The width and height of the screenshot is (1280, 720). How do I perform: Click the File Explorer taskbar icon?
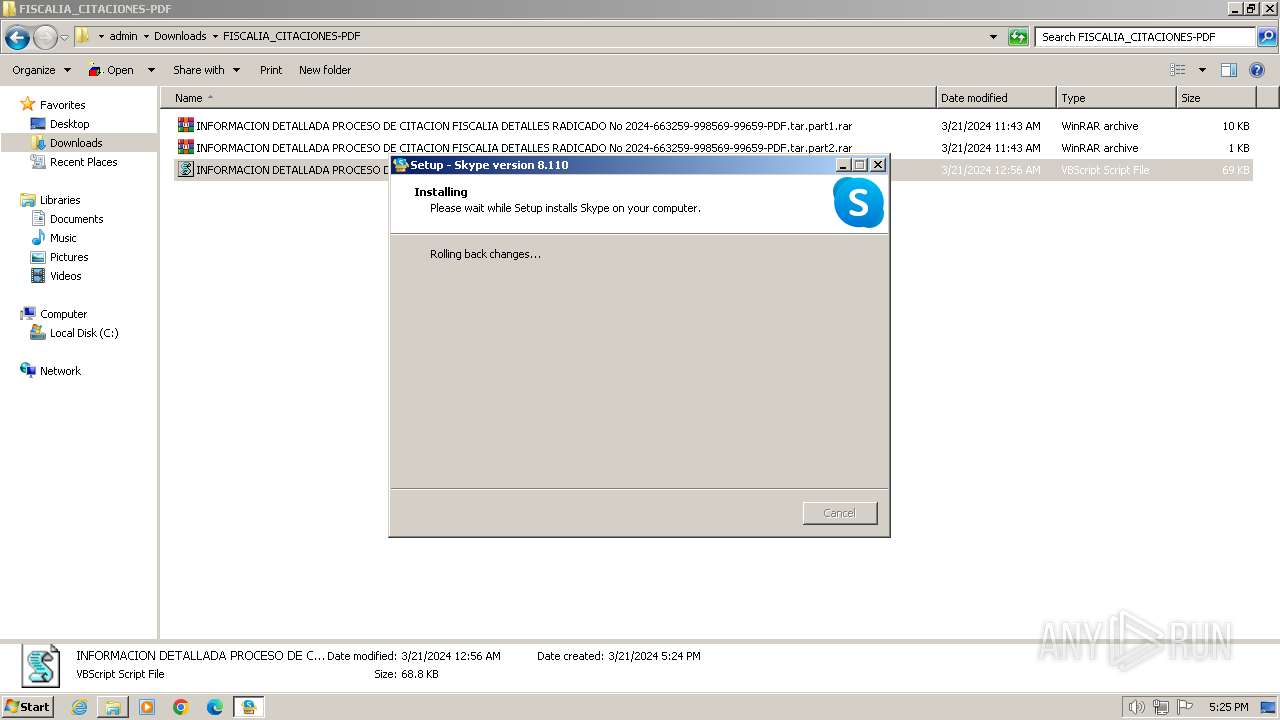[113, 707]
